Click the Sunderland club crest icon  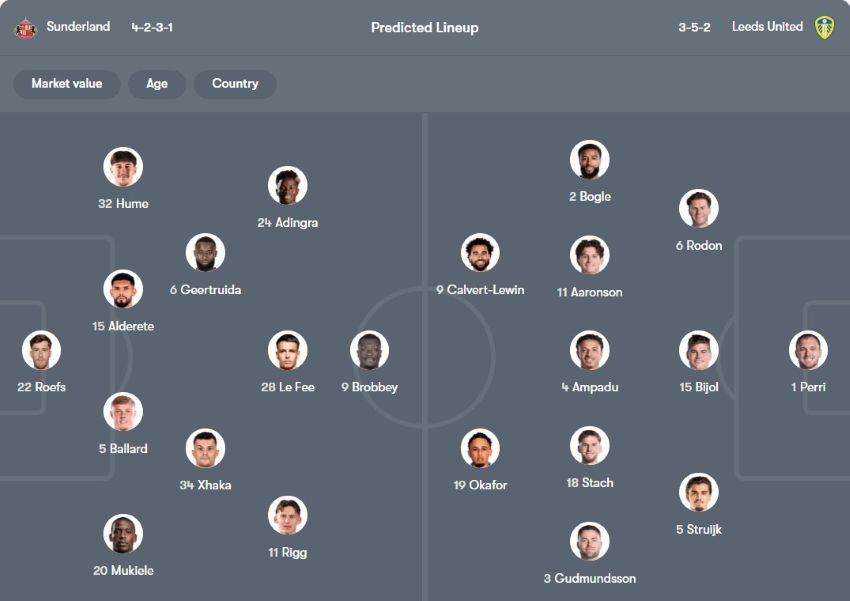coord(25,28)
